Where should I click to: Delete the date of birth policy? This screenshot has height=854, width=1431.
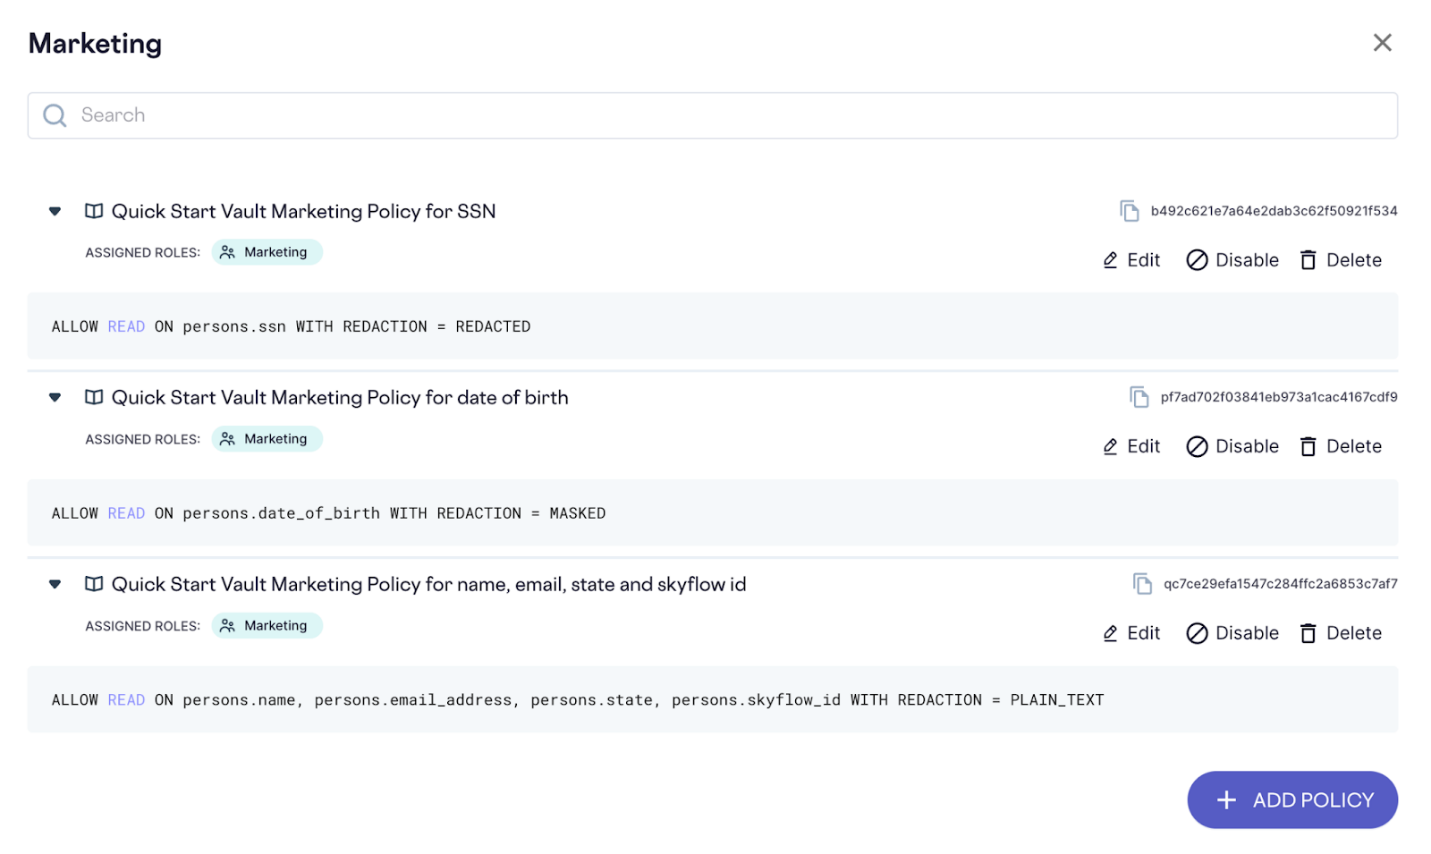click(1340, 447)
